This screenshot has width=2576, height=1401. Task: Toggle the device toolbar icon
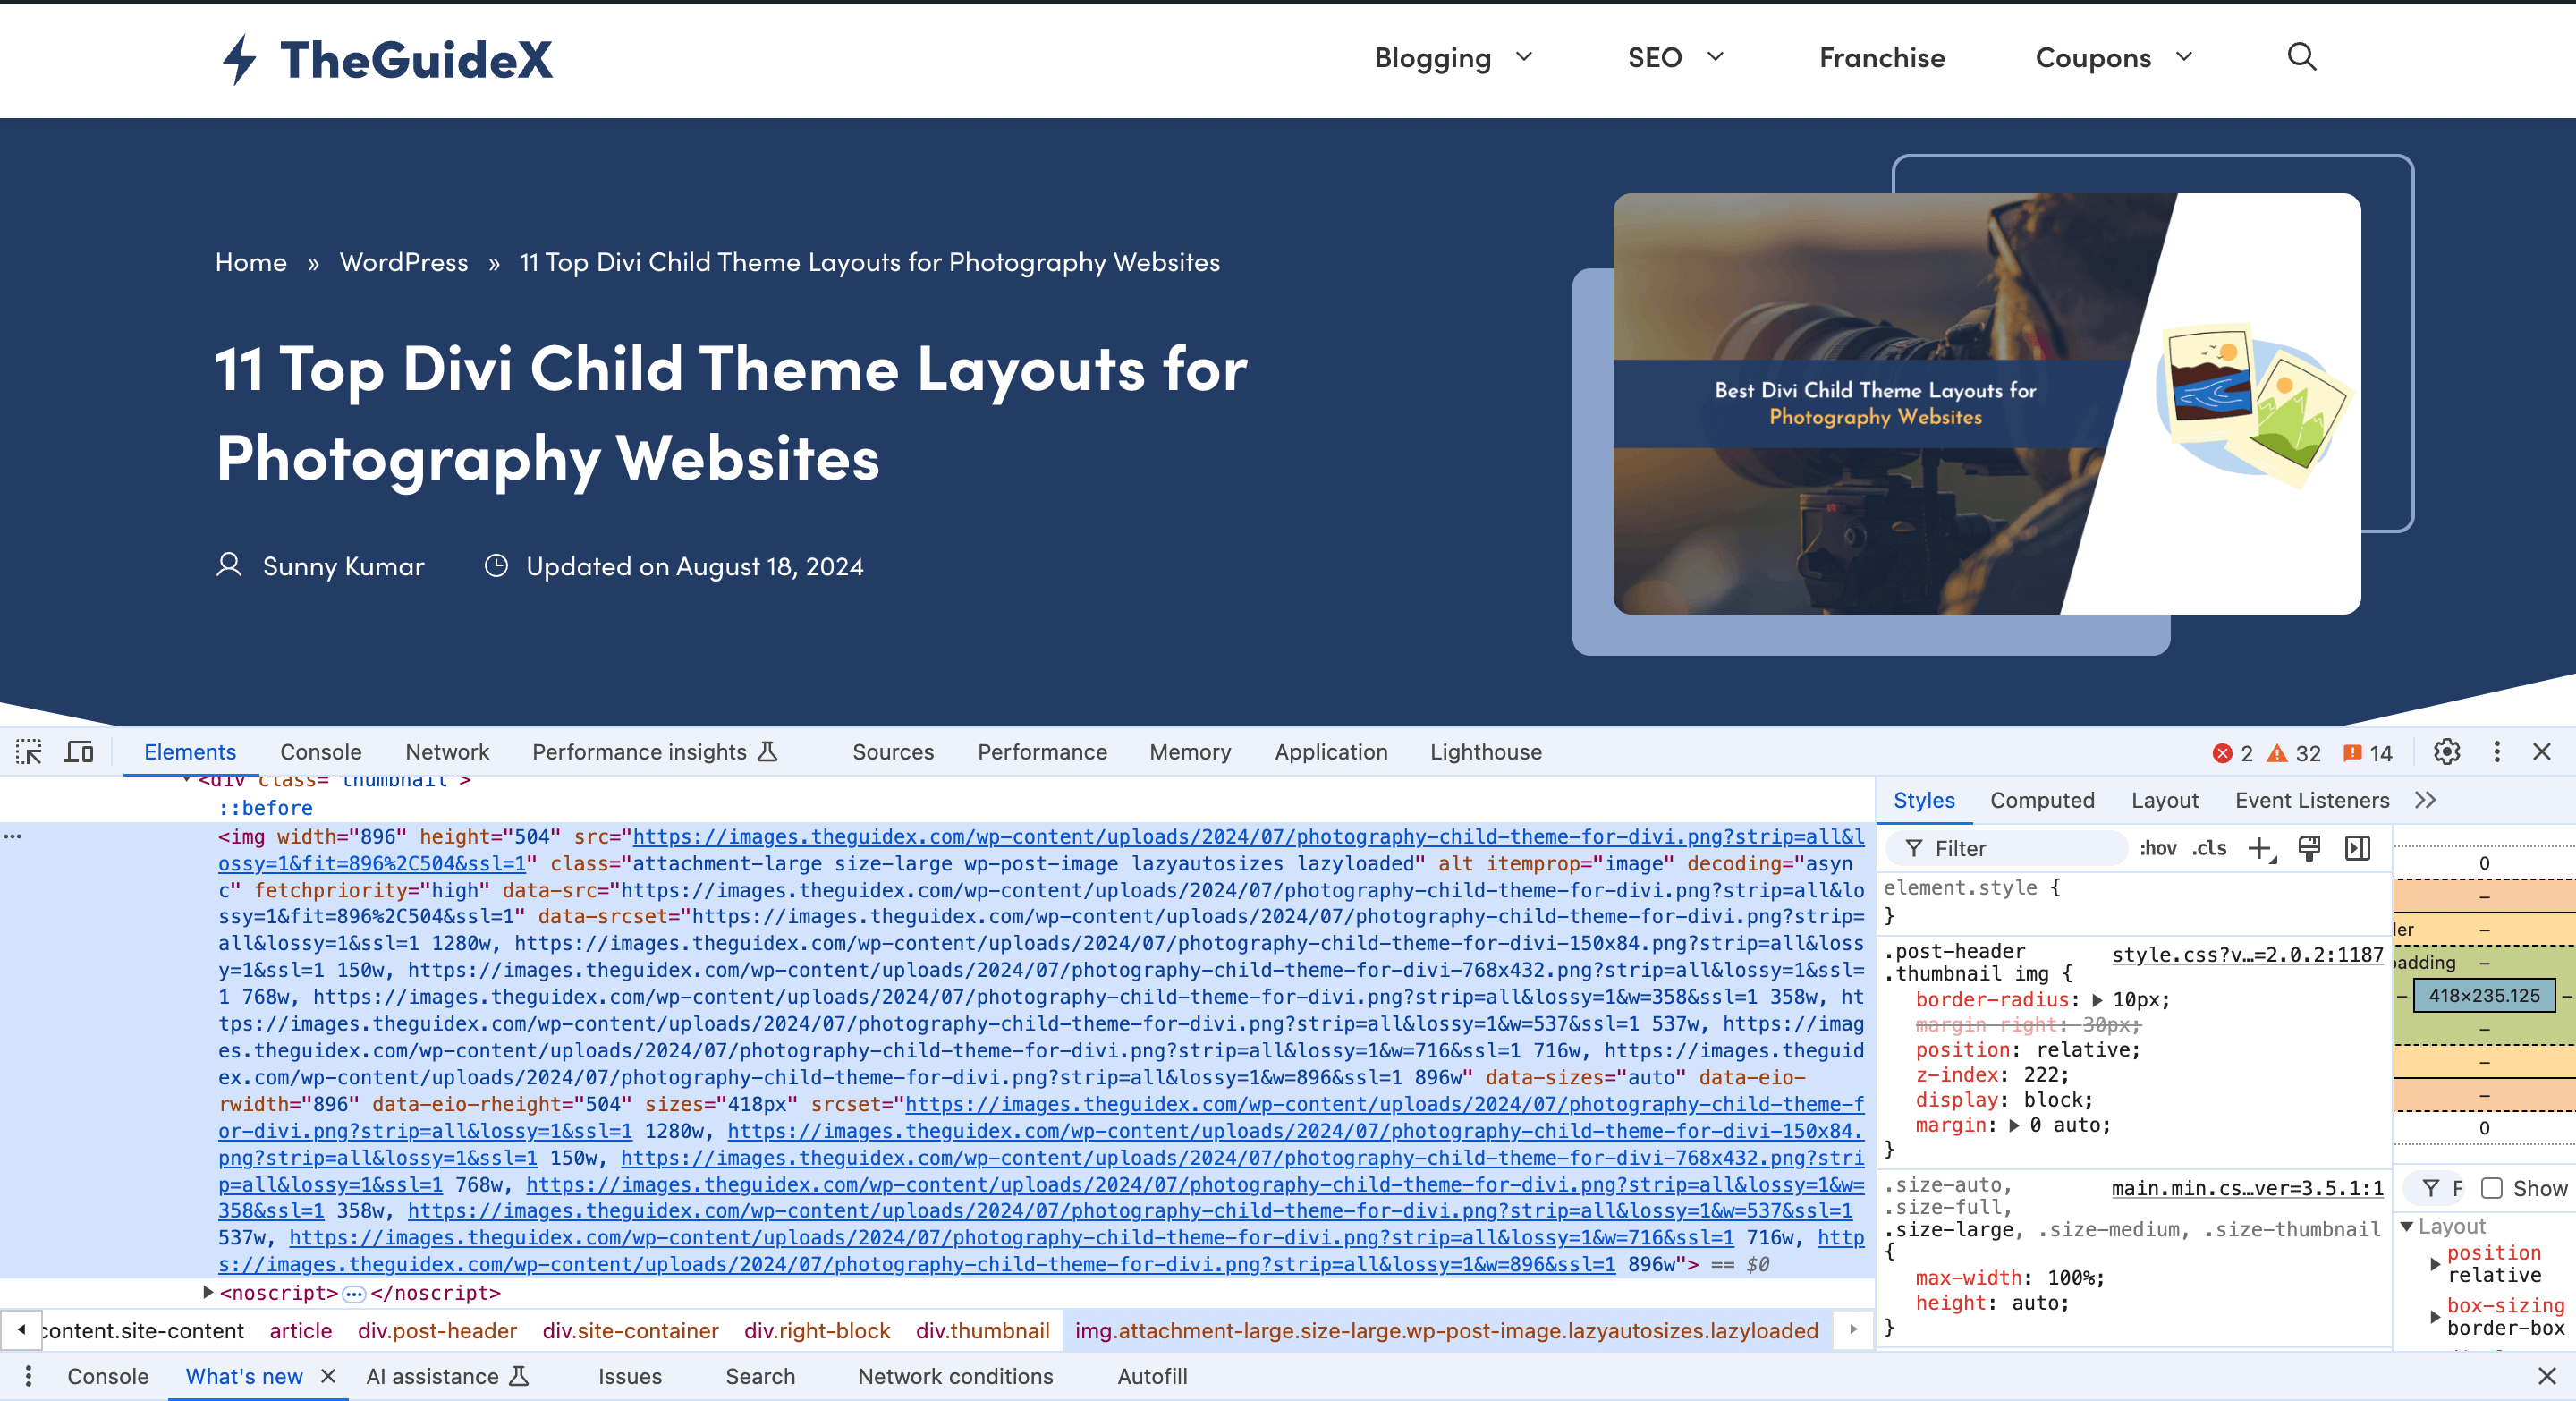click(79, 752)
